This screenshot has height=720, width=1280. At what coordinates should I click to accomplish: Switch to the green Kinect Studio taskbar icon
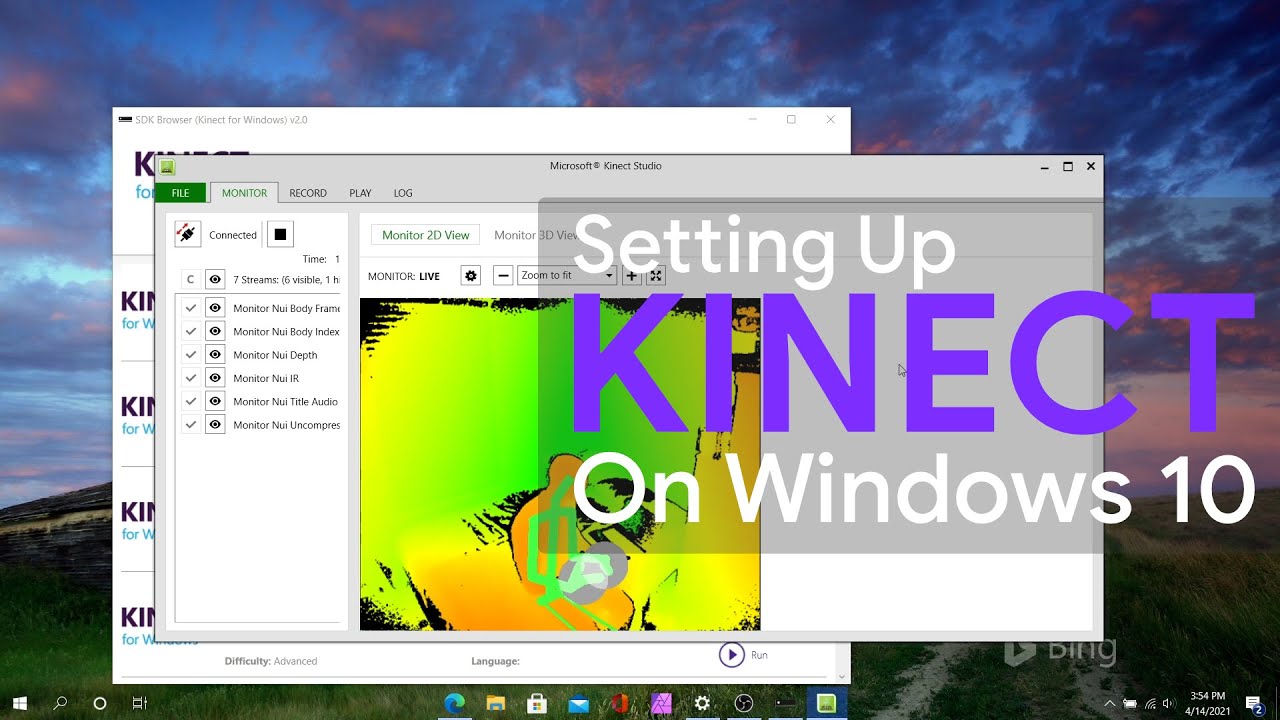826,703
